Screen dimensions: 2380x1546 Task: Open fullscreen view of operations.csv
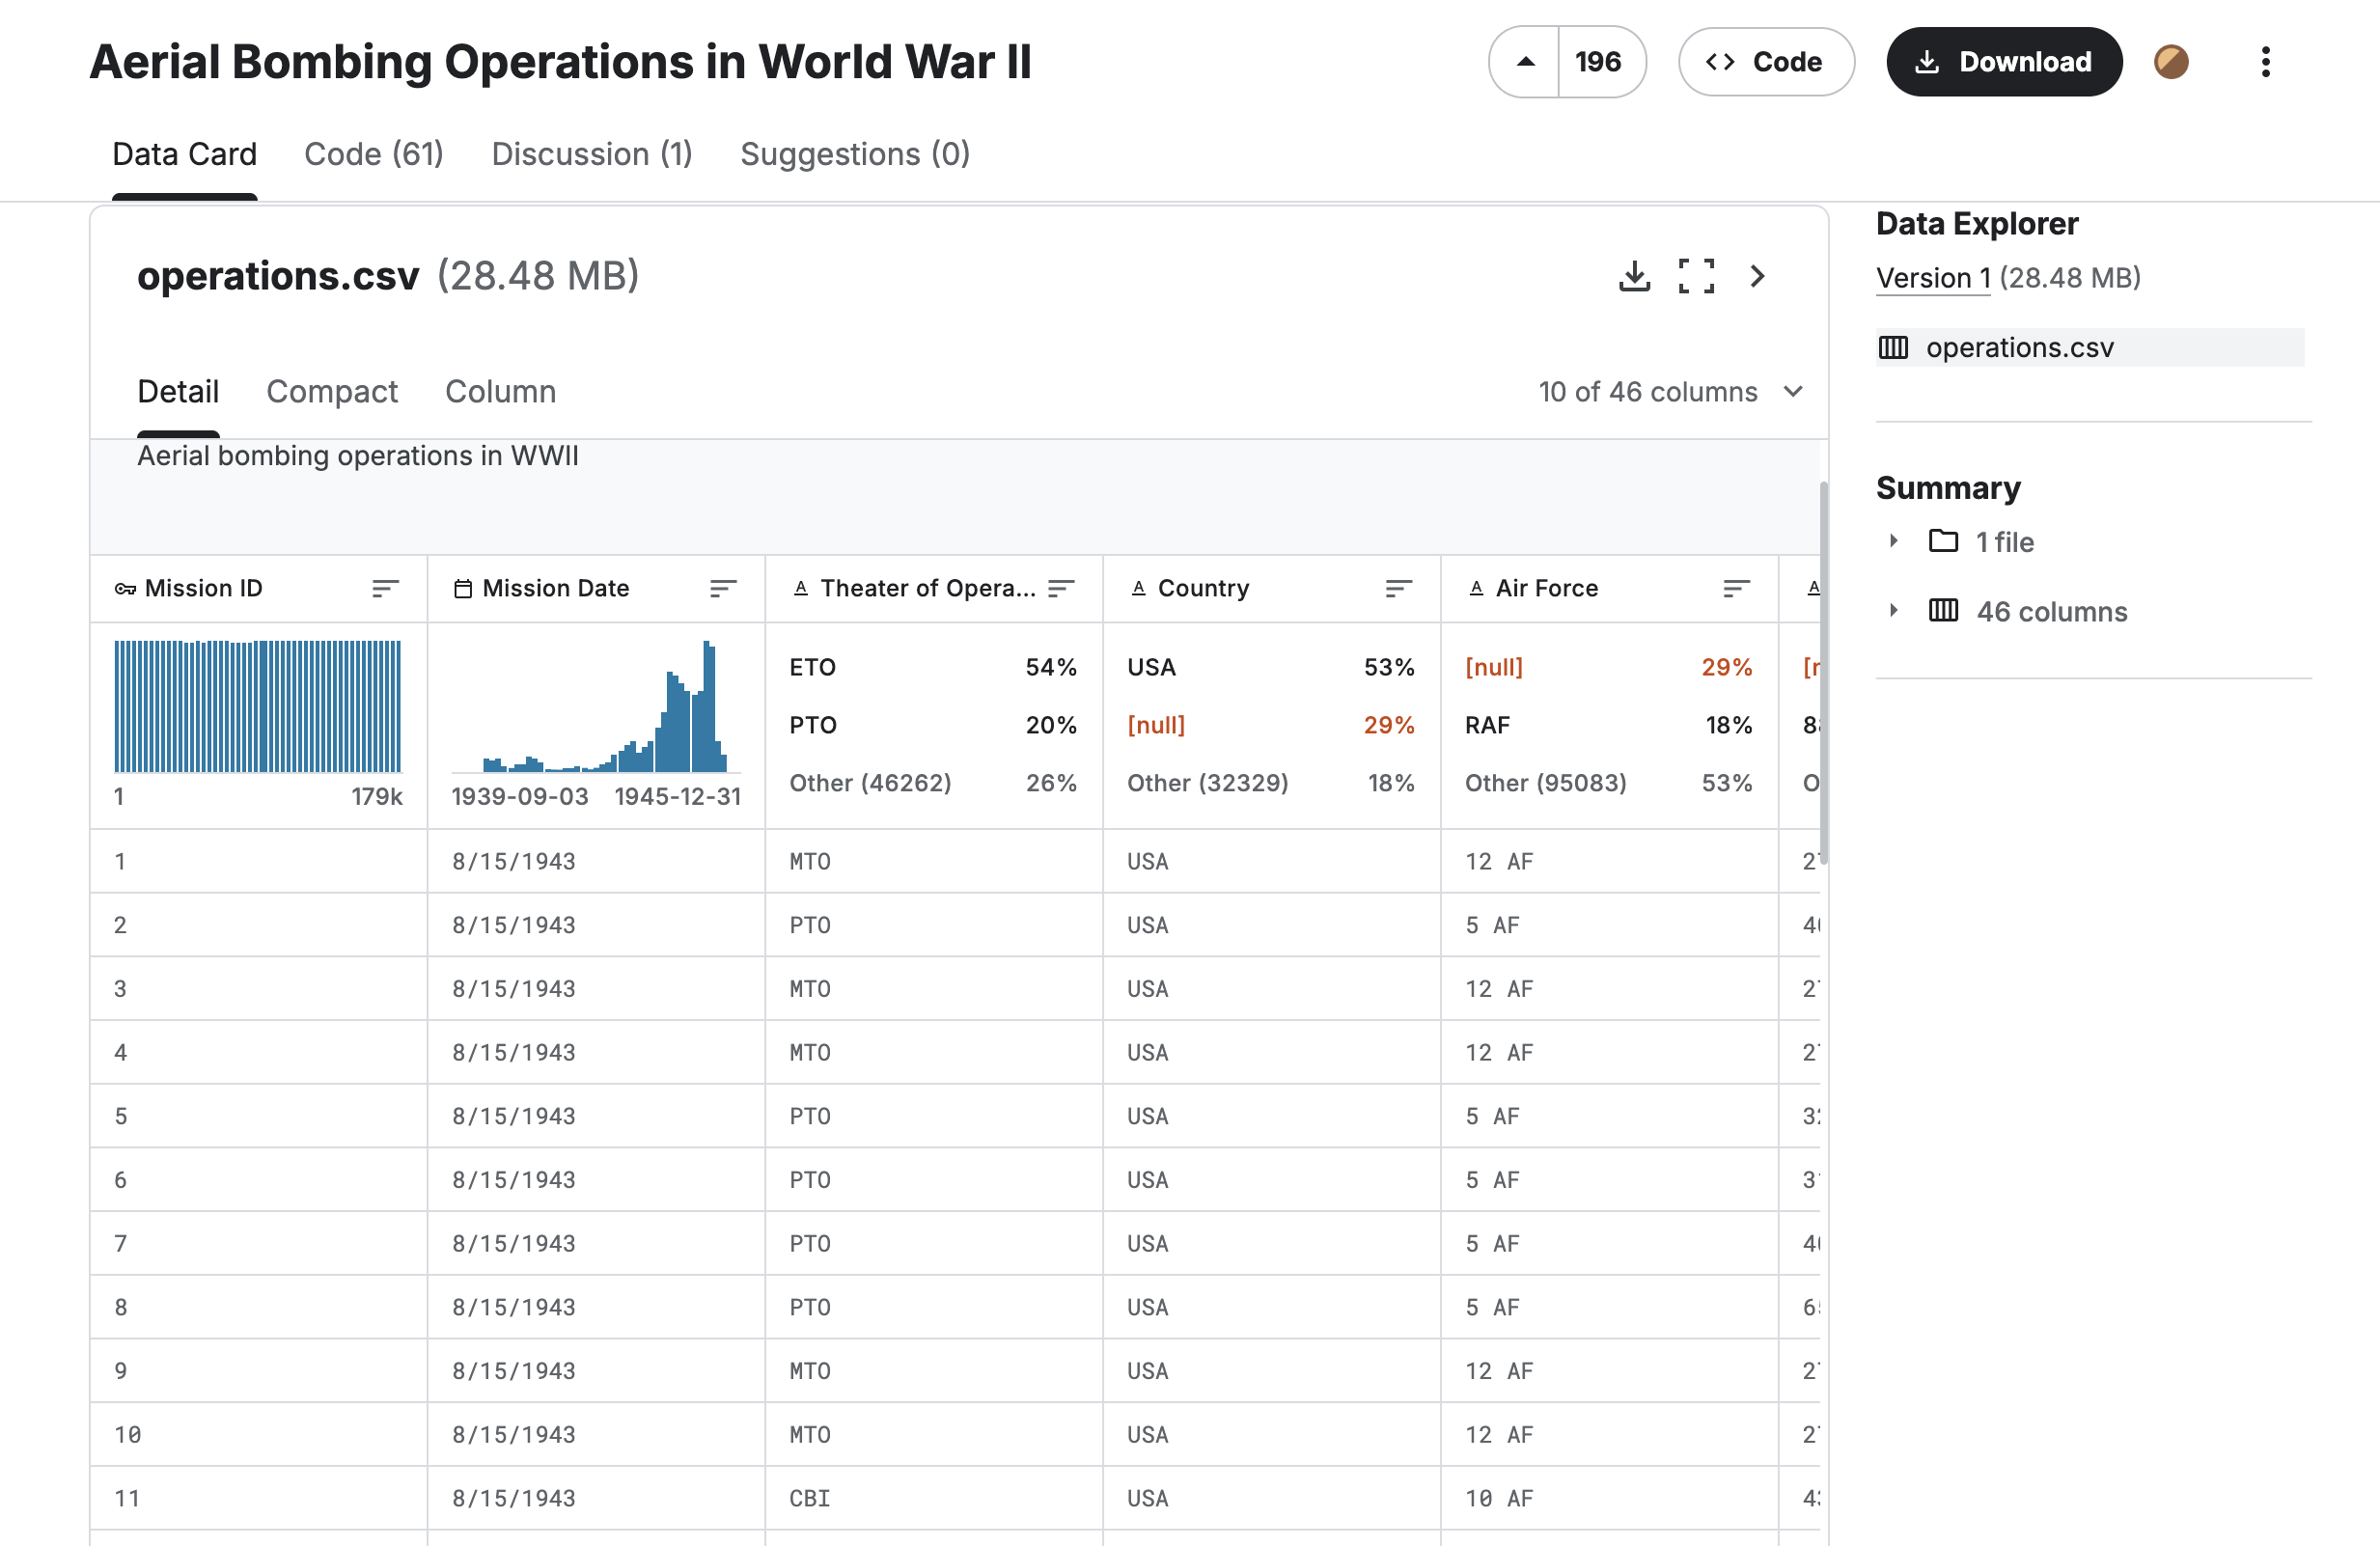tap(1696, 276)
